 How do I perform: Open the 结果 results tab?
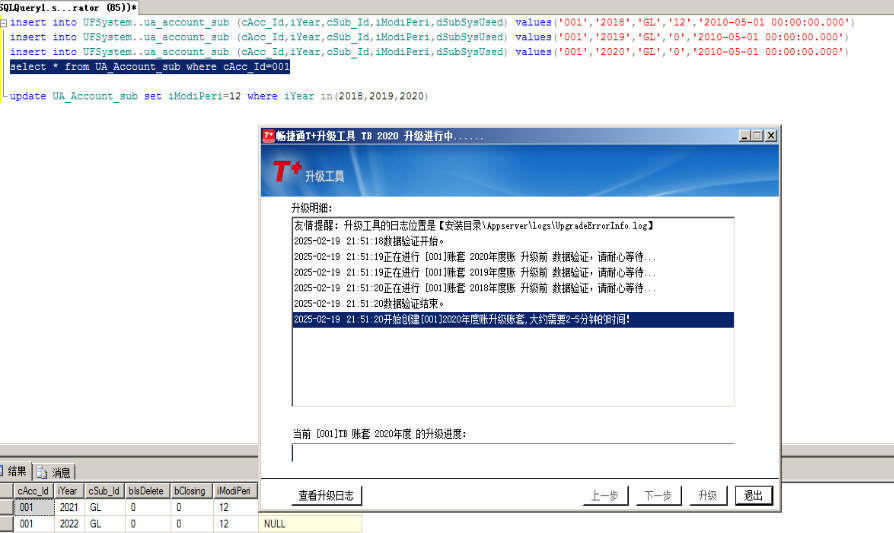coord(14,471)
